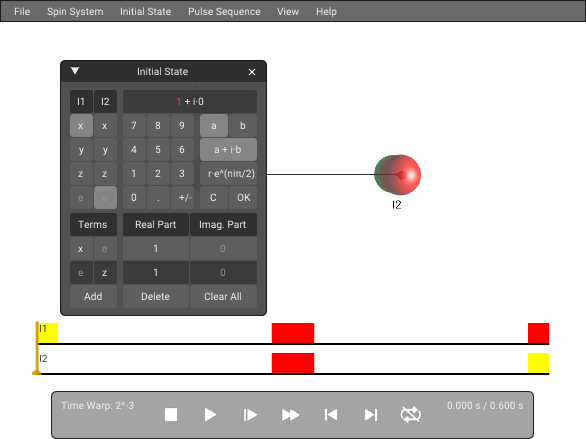Viewport: 586px width, 439px height.
Task: Toggle the 'a' component selector
Action: point(214,126)
